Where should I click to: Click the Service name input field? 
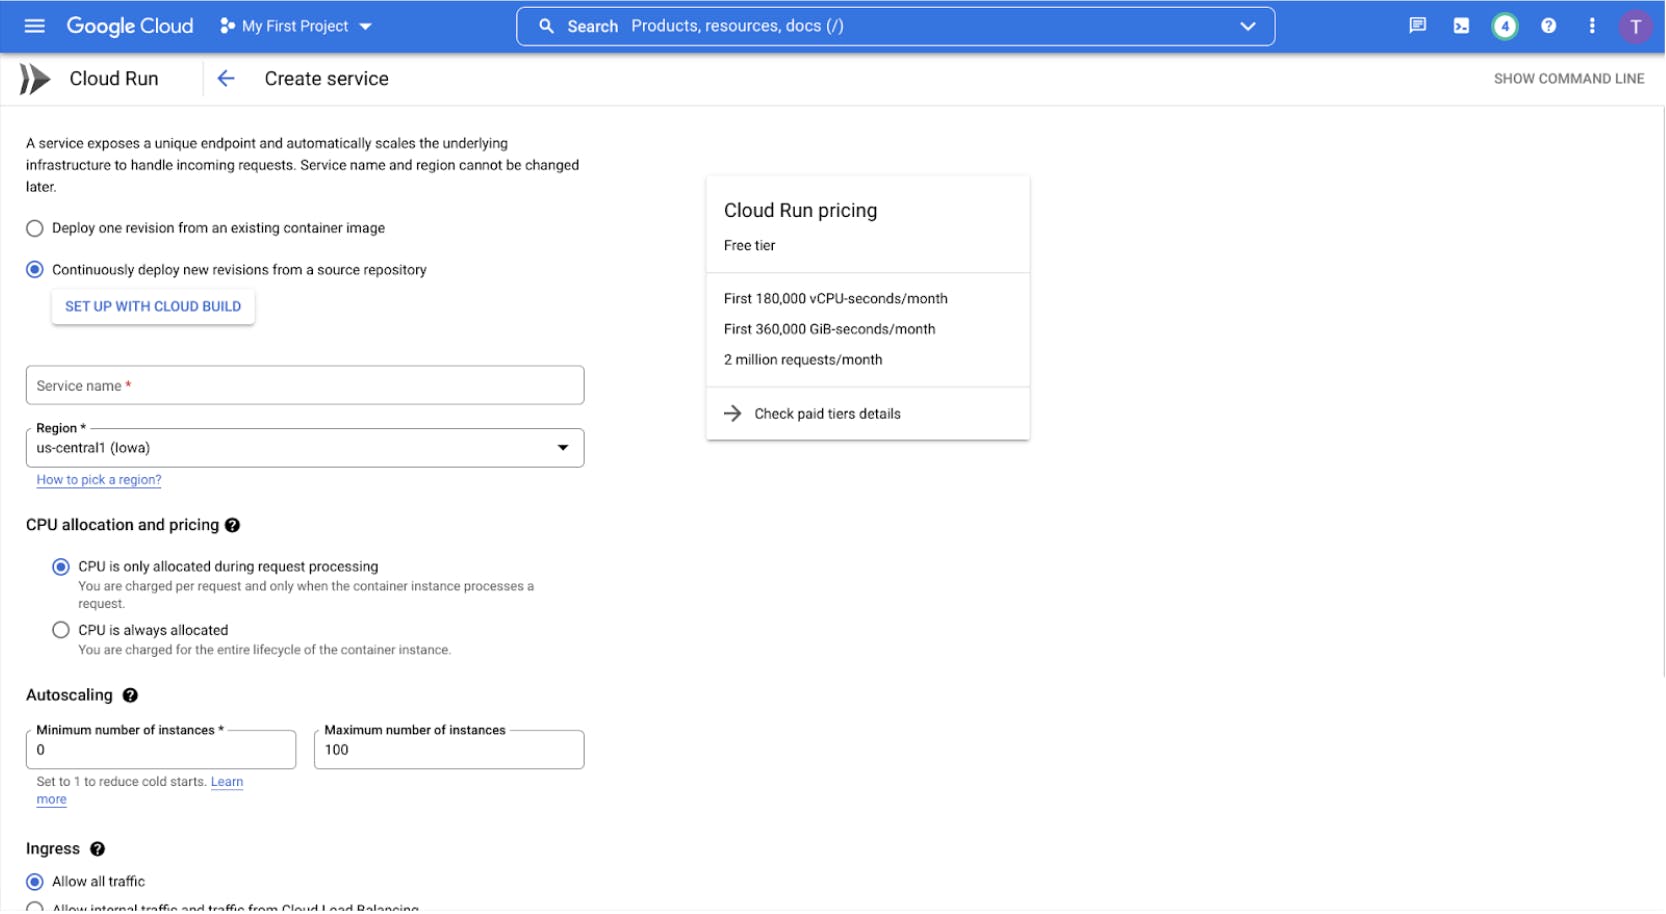click(x=305, y=385)
